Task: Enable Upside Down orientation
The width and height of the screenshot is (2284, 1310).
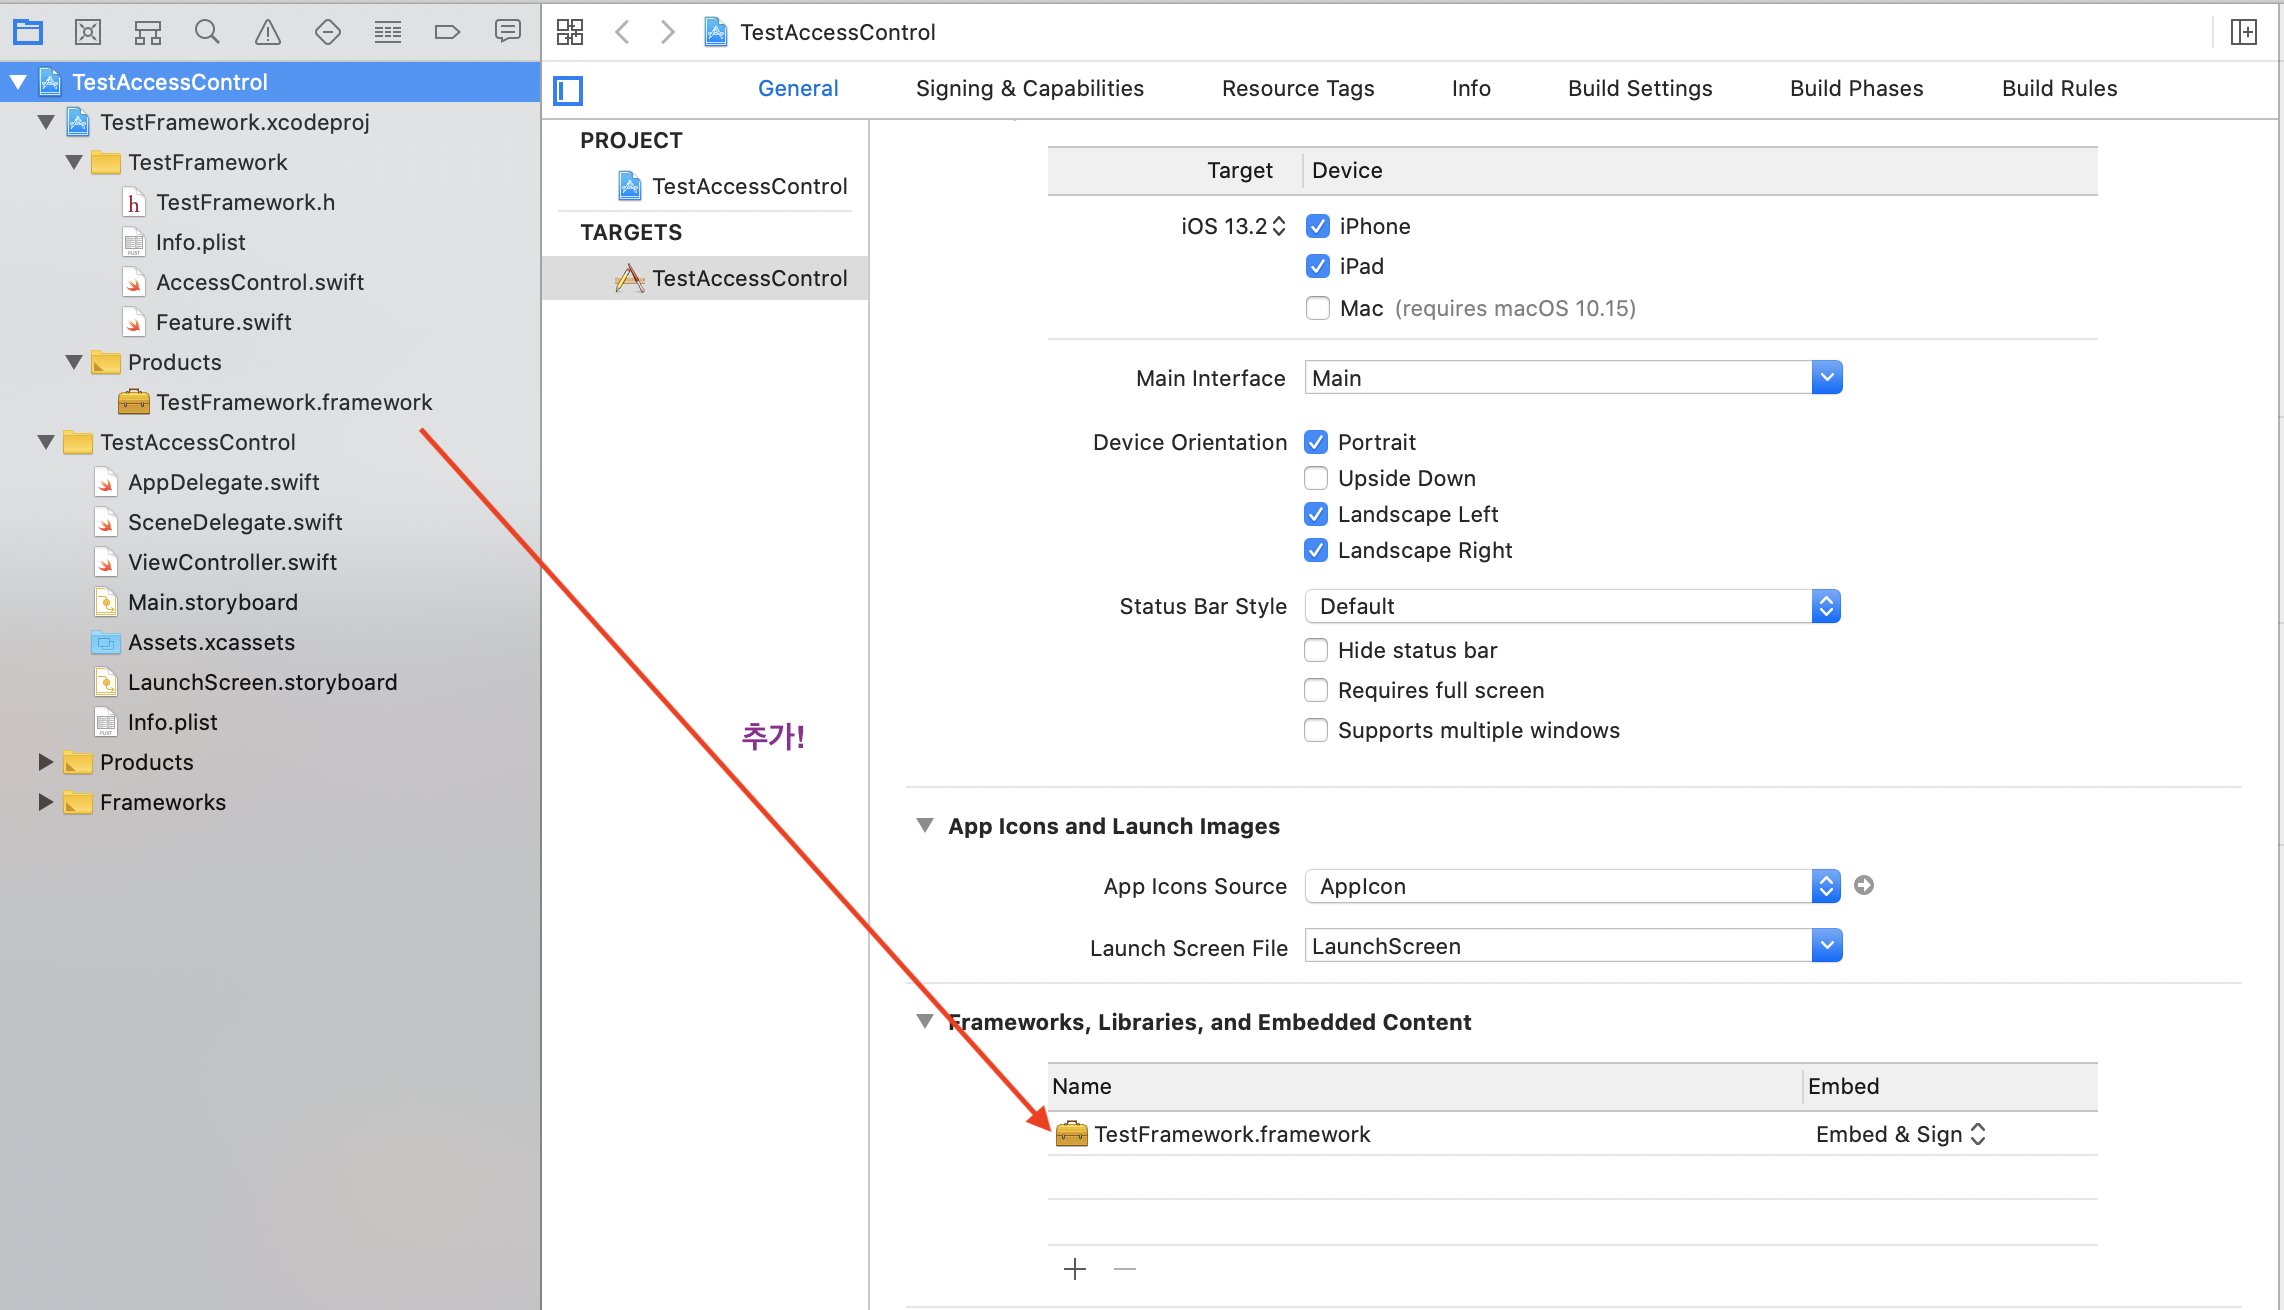Action: click(x=1316, y=478)
